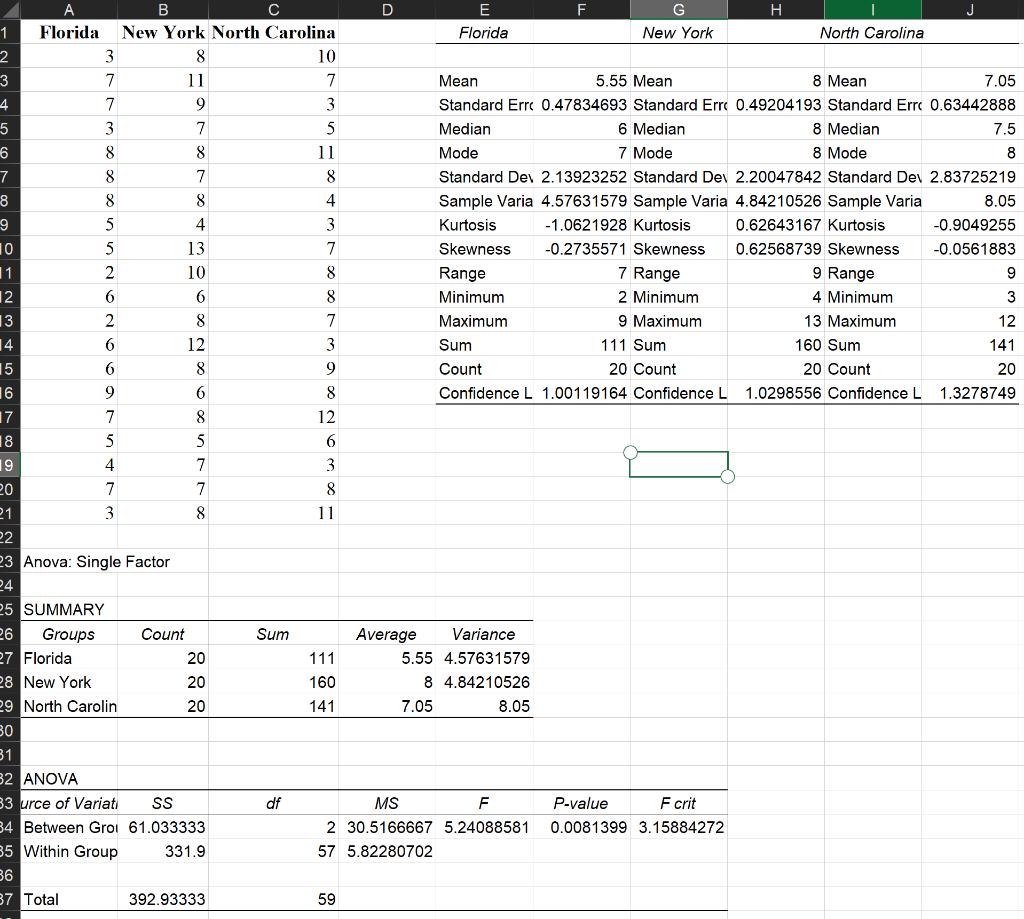The image size is (1024, 919).
Task: Click Florida standard deviation 2.13923252
Action: coord(584,177)
